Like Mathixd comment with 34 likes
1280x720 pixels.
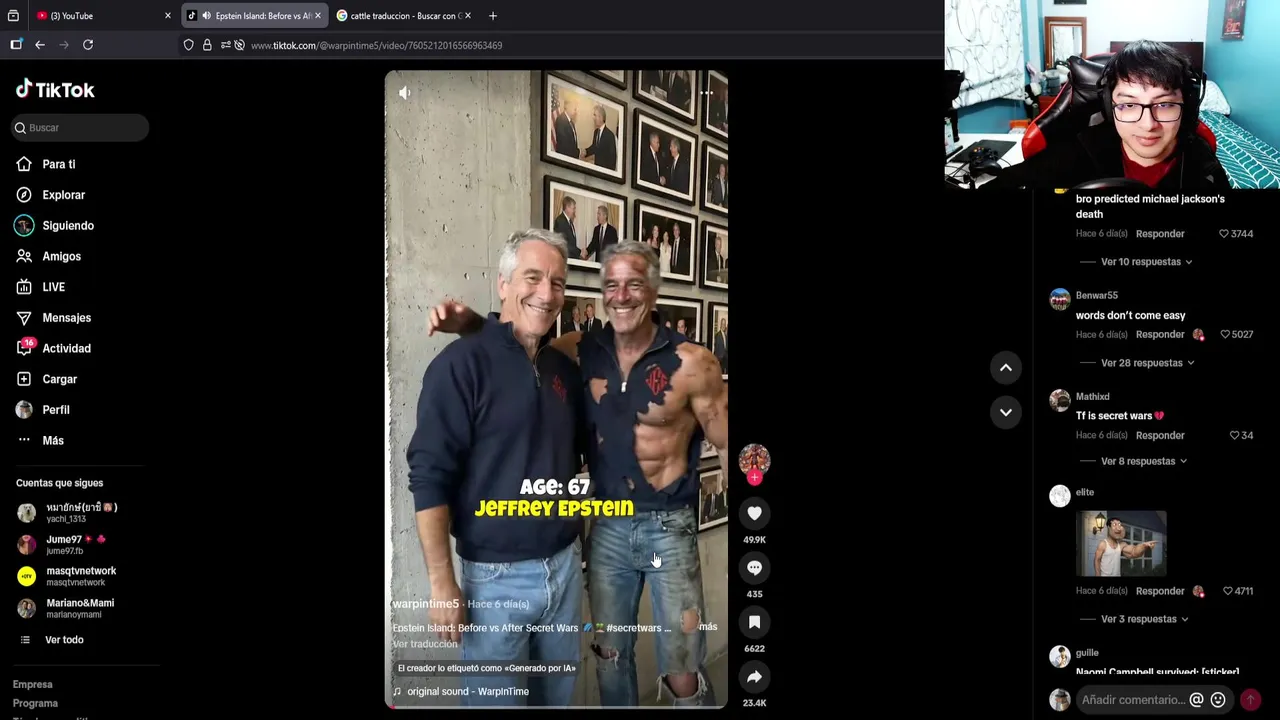(1234, 435)
